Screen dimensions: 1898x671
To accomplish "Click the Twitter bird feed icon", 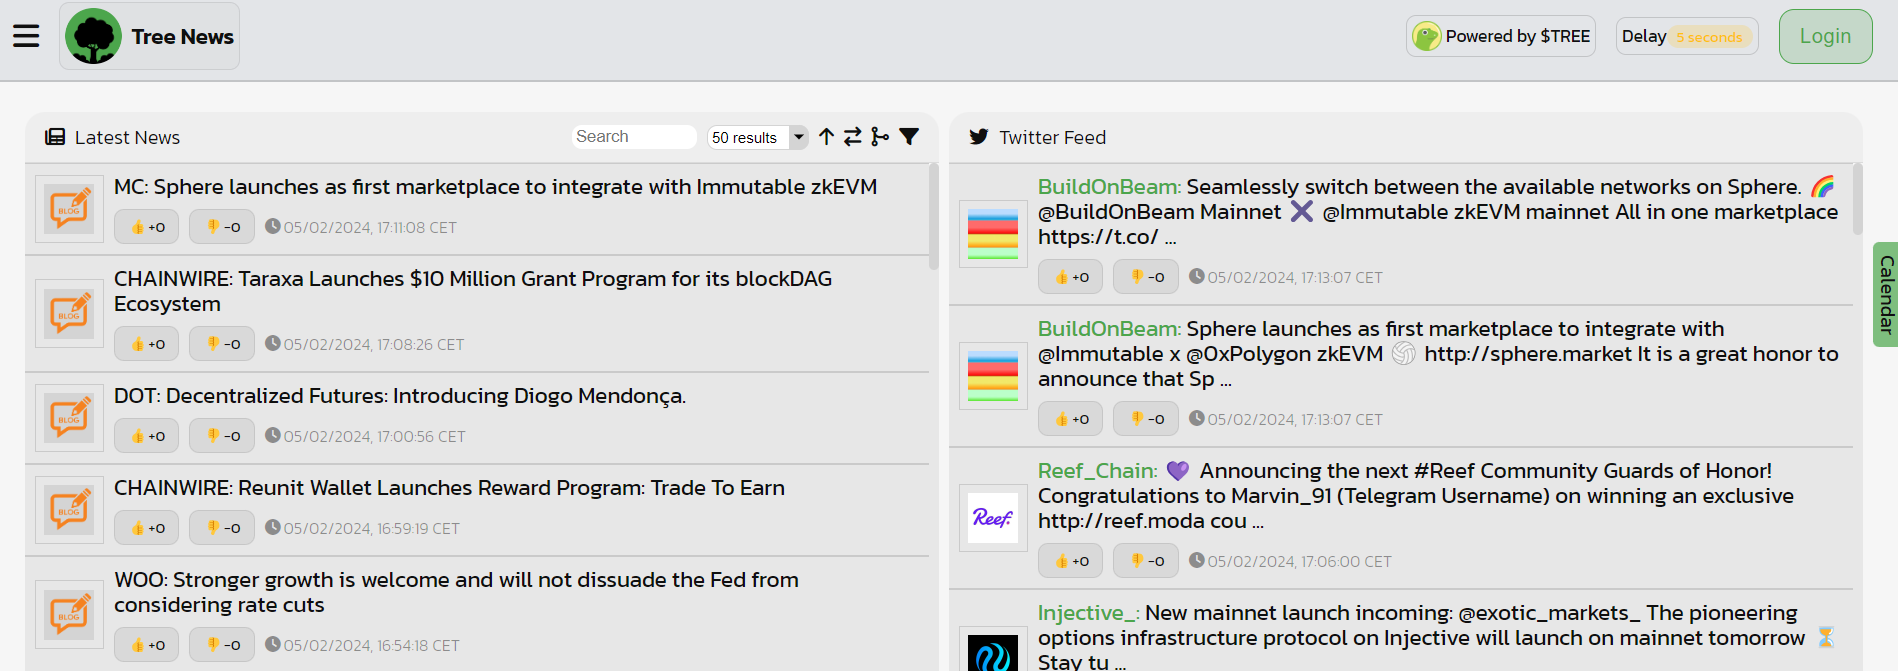I will click(x=979, y=137).
